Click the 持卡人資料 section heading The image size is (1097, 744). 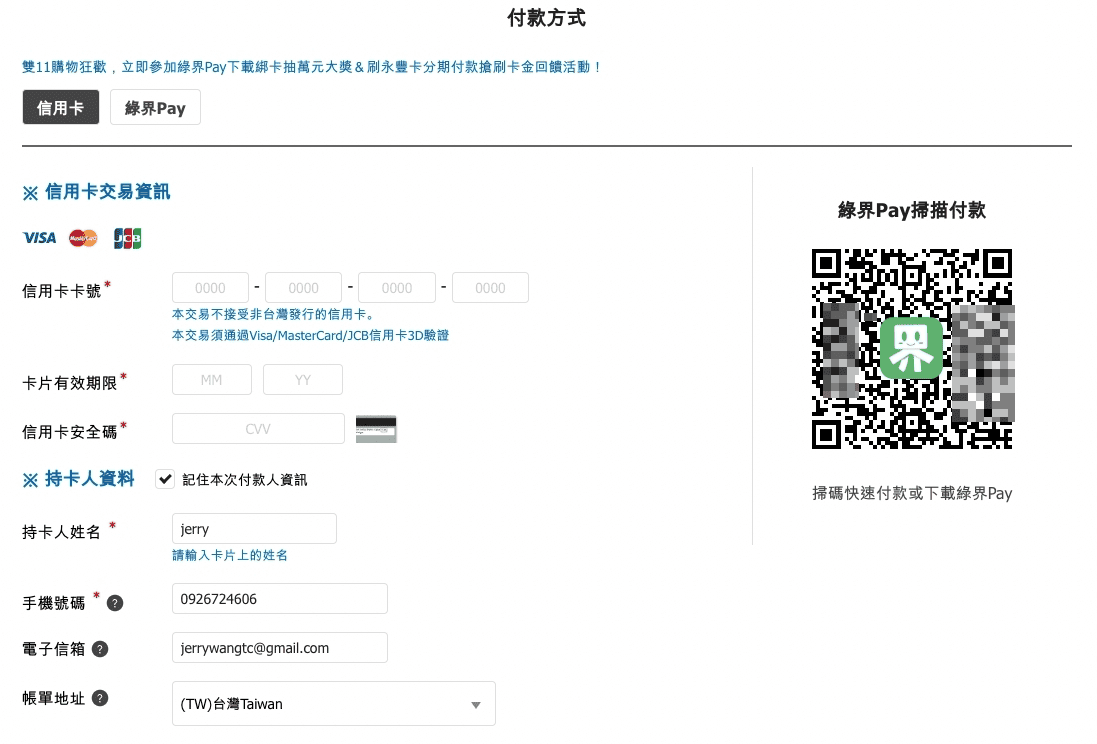tap(78, 479)
